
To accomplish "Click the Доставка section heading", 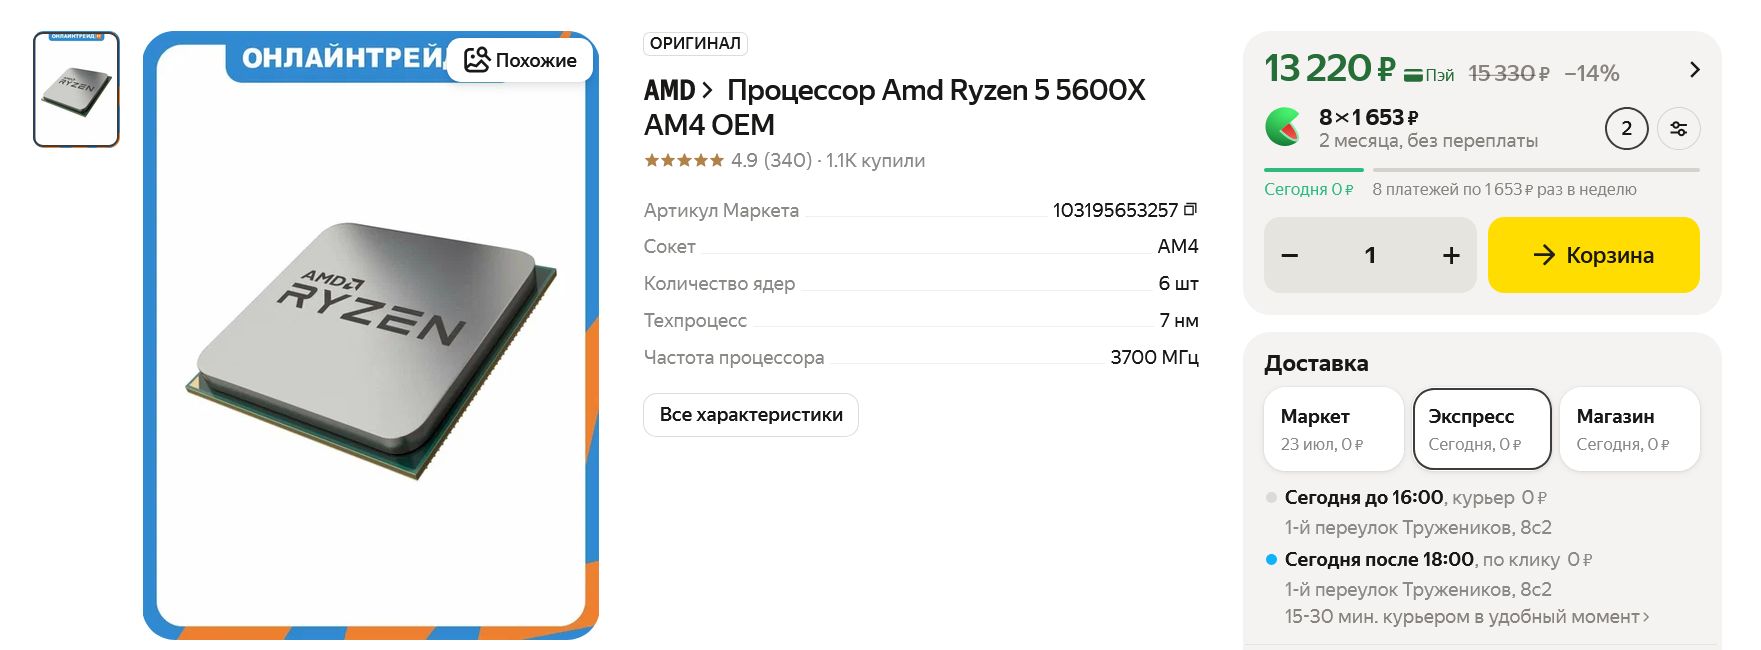I will click(x=1316, y=363).
